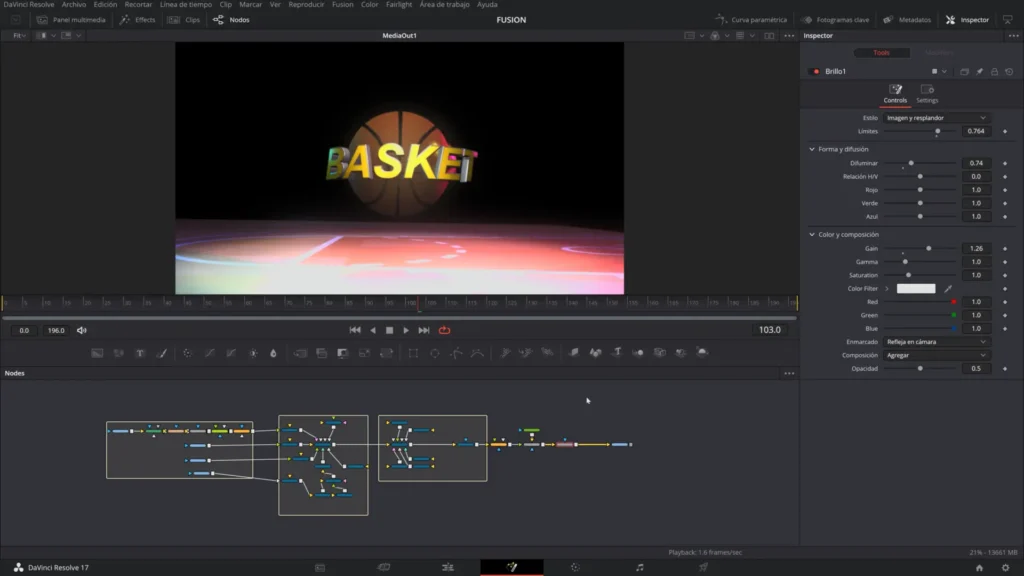This screenshot has height=576, width=1024.
Task: Open the Fusion page icon at bottom
Action: click(512, 567)
